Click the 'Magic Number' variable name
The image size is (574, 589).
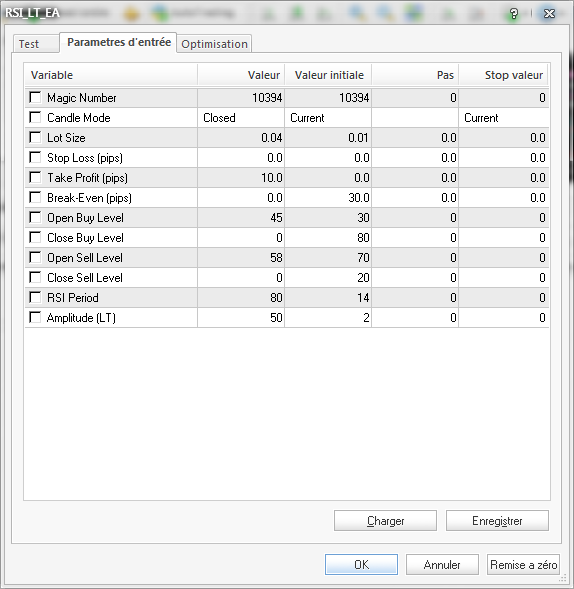pos(82,98)
